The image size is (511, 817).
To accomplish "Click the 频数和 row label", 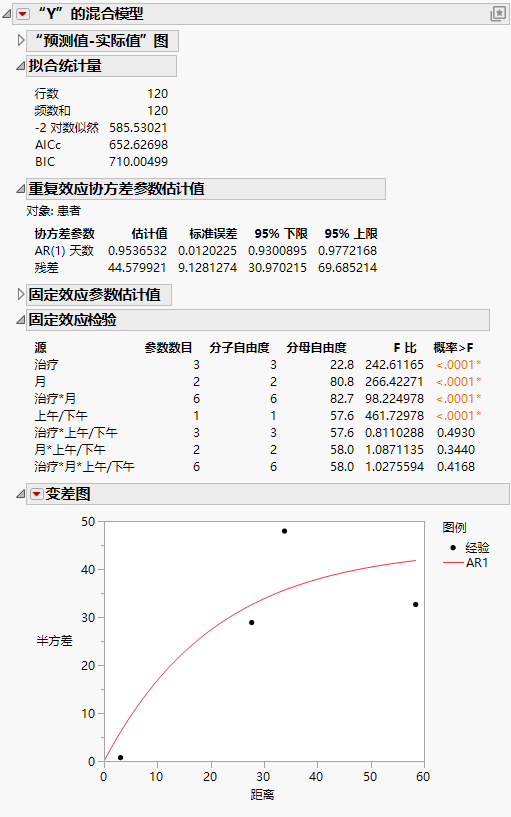I will [53, 110].
